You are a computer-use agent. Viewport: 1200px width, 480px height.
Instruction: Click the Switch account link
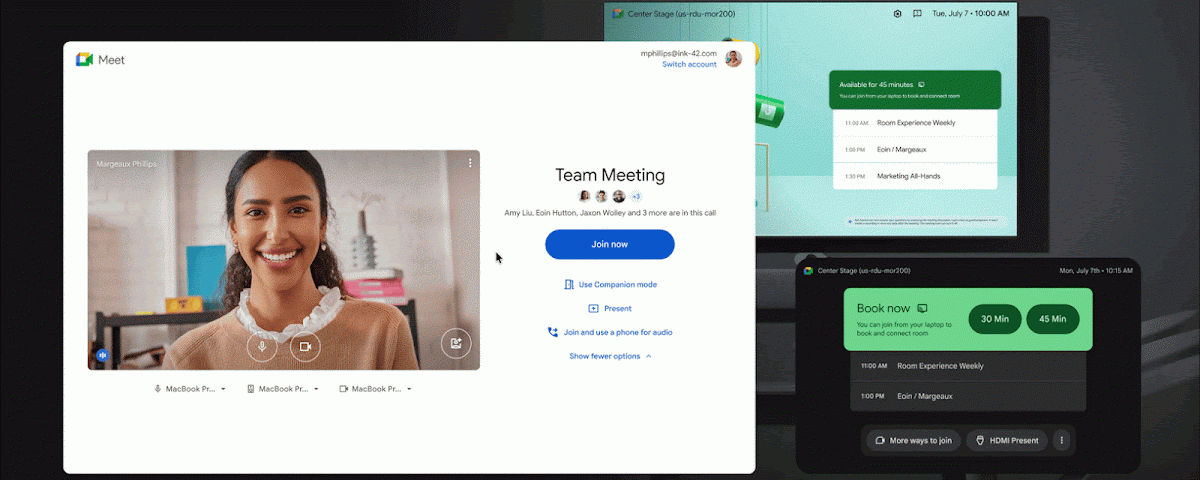[x=689, y=65]
